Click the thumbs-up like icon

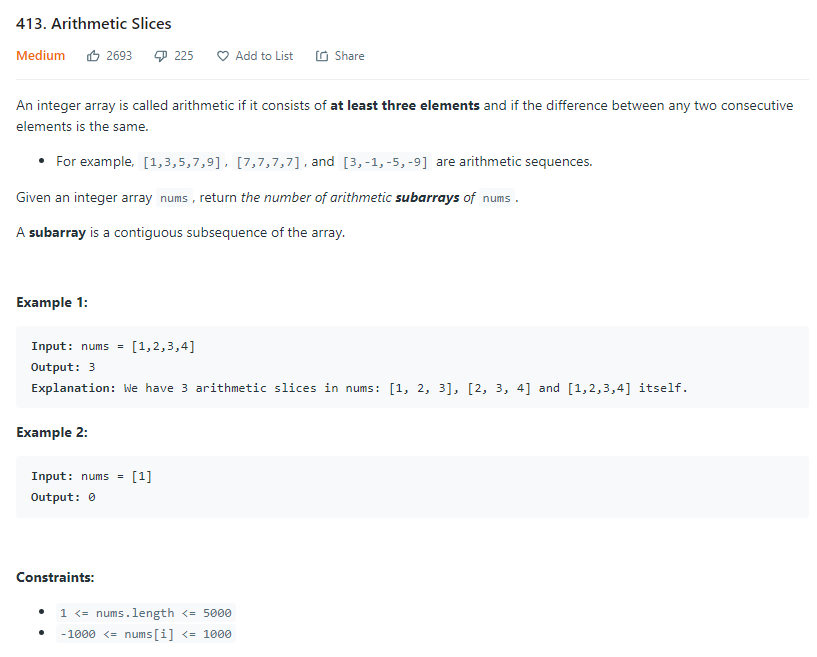coord(93,56)
